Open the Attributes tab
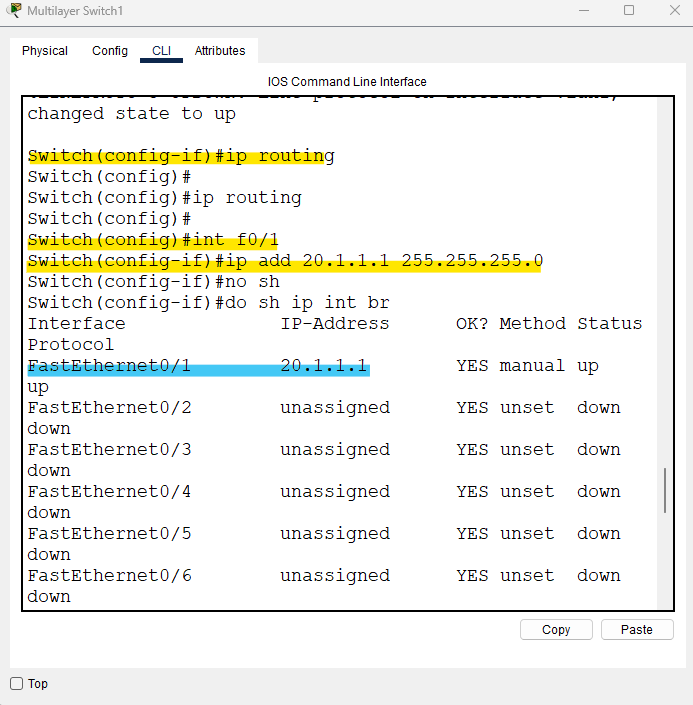 click(220, 51)
